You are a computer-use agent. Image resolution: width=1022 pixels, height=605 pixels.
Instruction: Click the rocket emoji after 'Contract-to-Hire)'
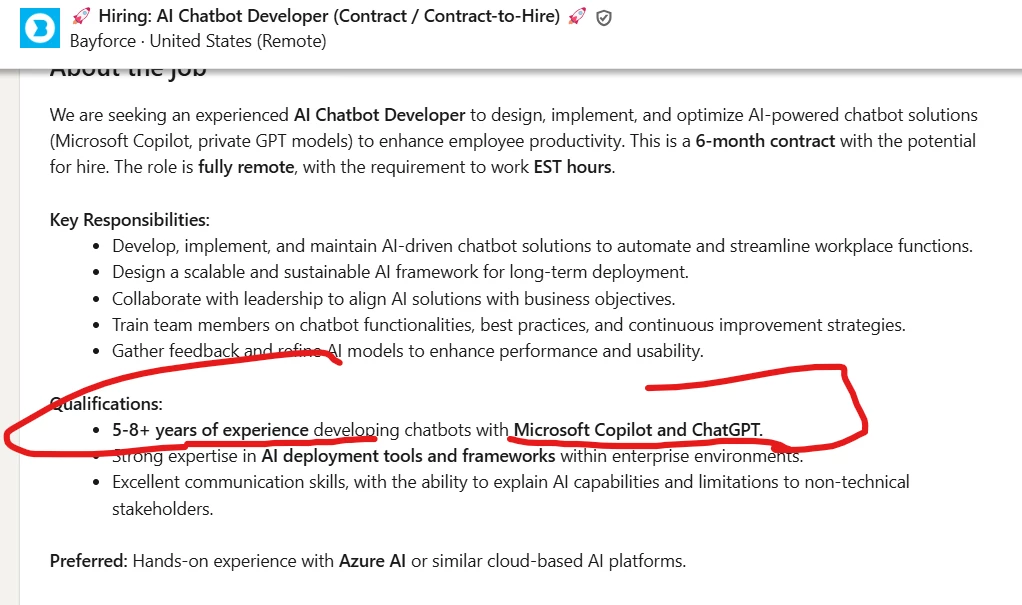tap(577, 16)
